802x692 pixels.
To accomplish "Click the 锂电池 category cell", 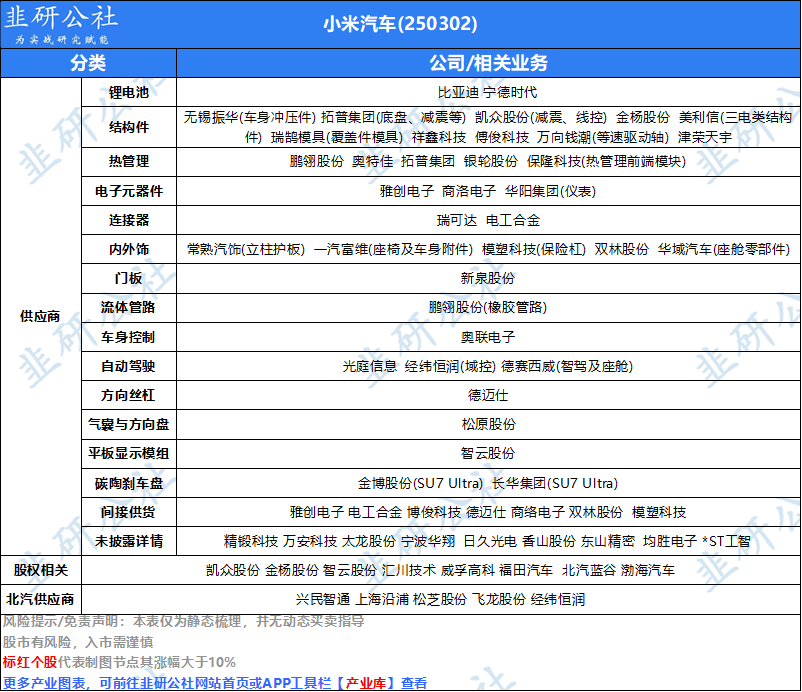I will tap(128, 91).
